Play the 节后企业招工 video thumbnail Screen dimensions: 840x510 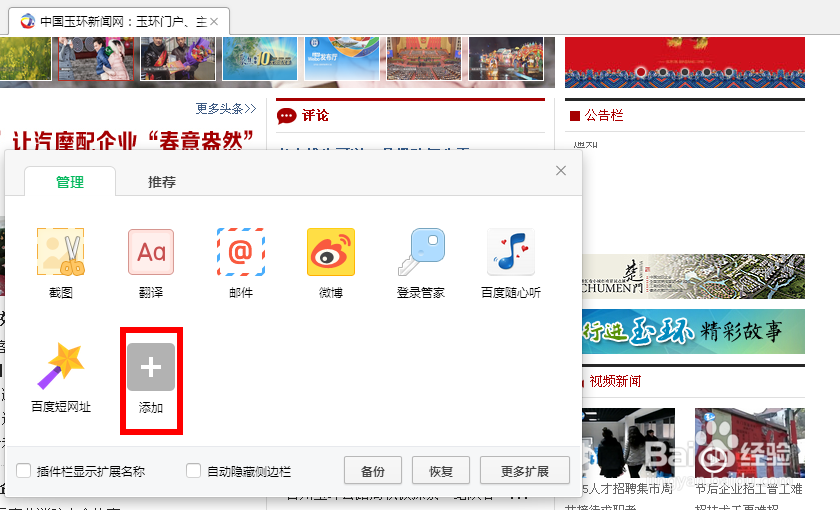(x=749, y=442)
